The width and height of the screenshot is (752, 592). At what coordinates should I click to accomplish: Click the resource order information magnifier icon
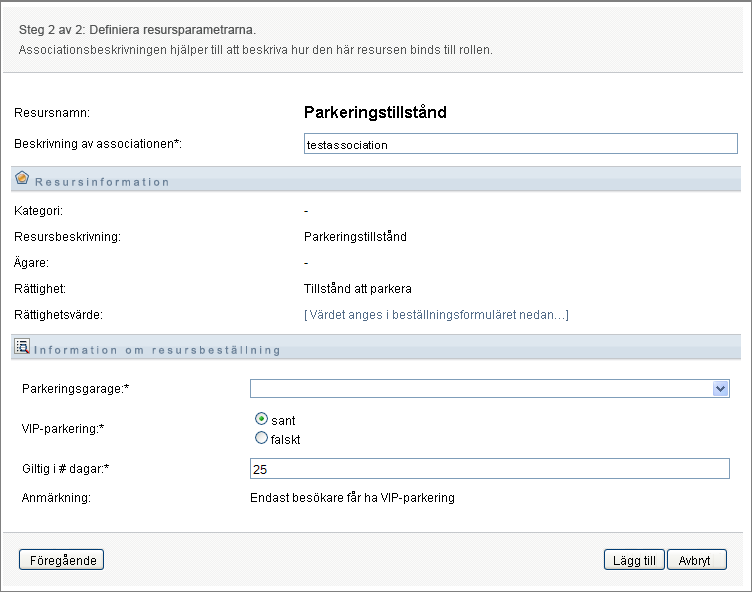click(22, 347)
